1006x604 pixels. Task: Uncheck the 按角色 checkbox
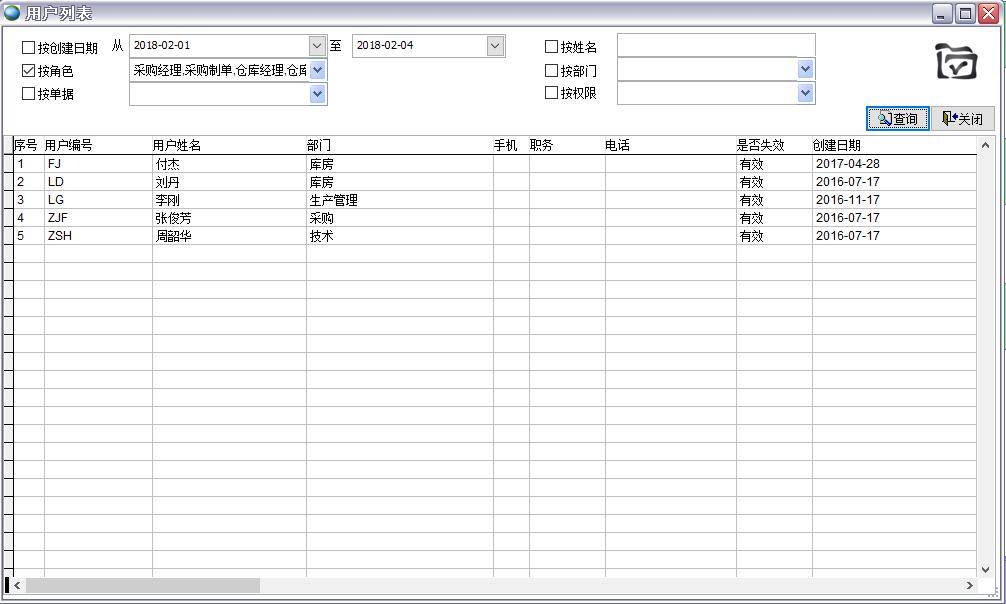click(28, 71)
